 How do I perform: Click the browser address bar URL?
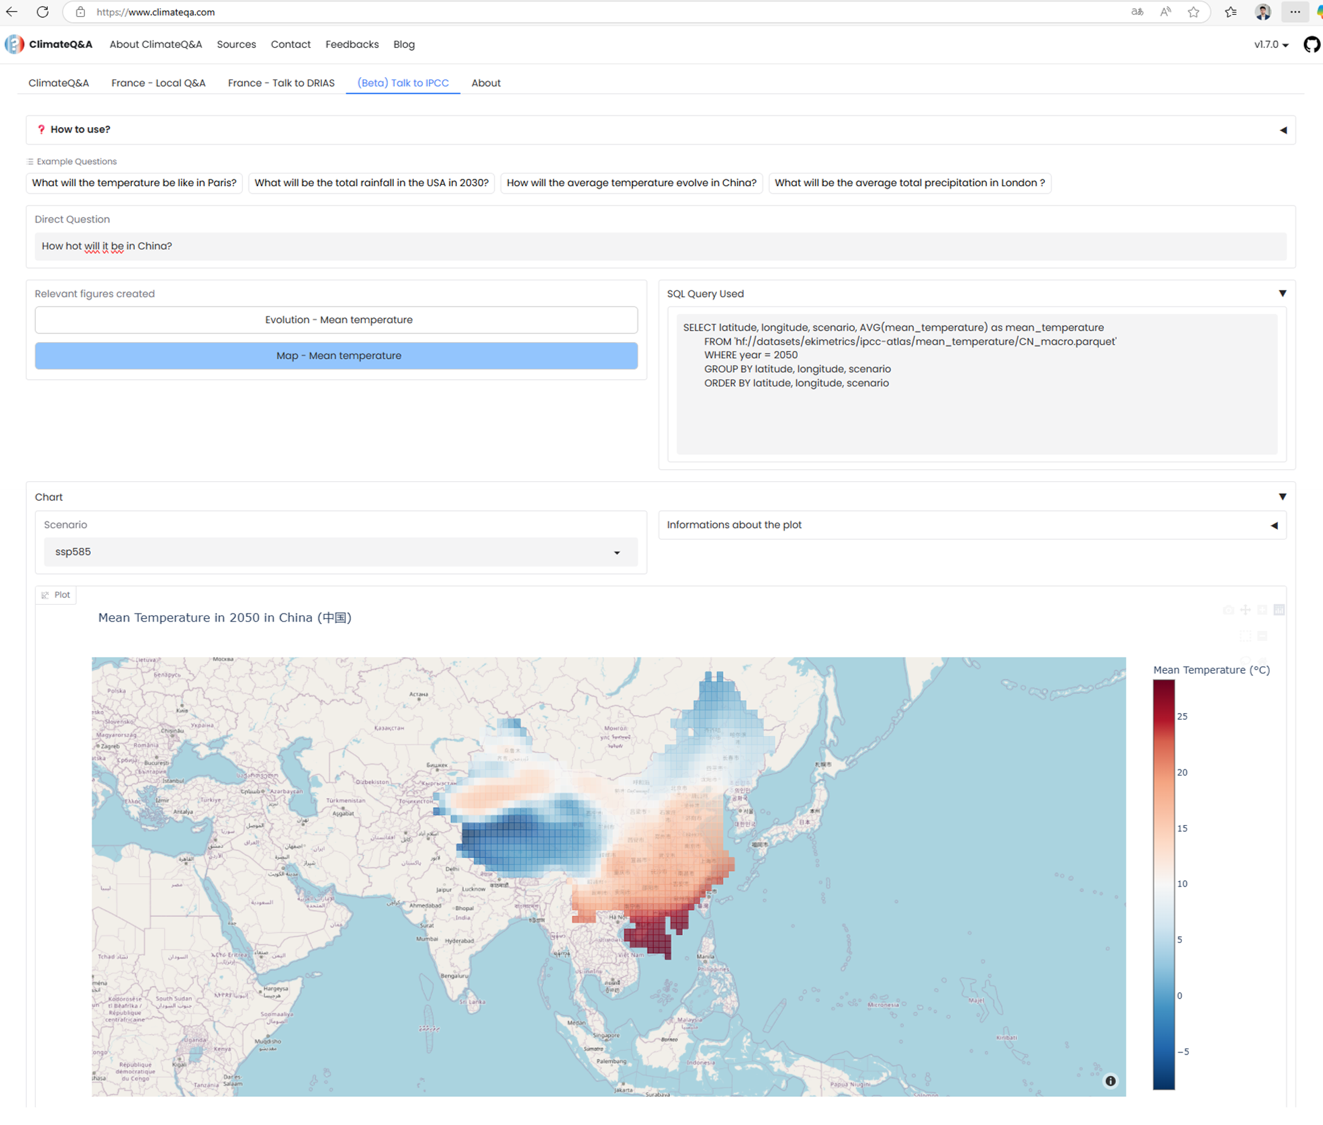[155, 12]
